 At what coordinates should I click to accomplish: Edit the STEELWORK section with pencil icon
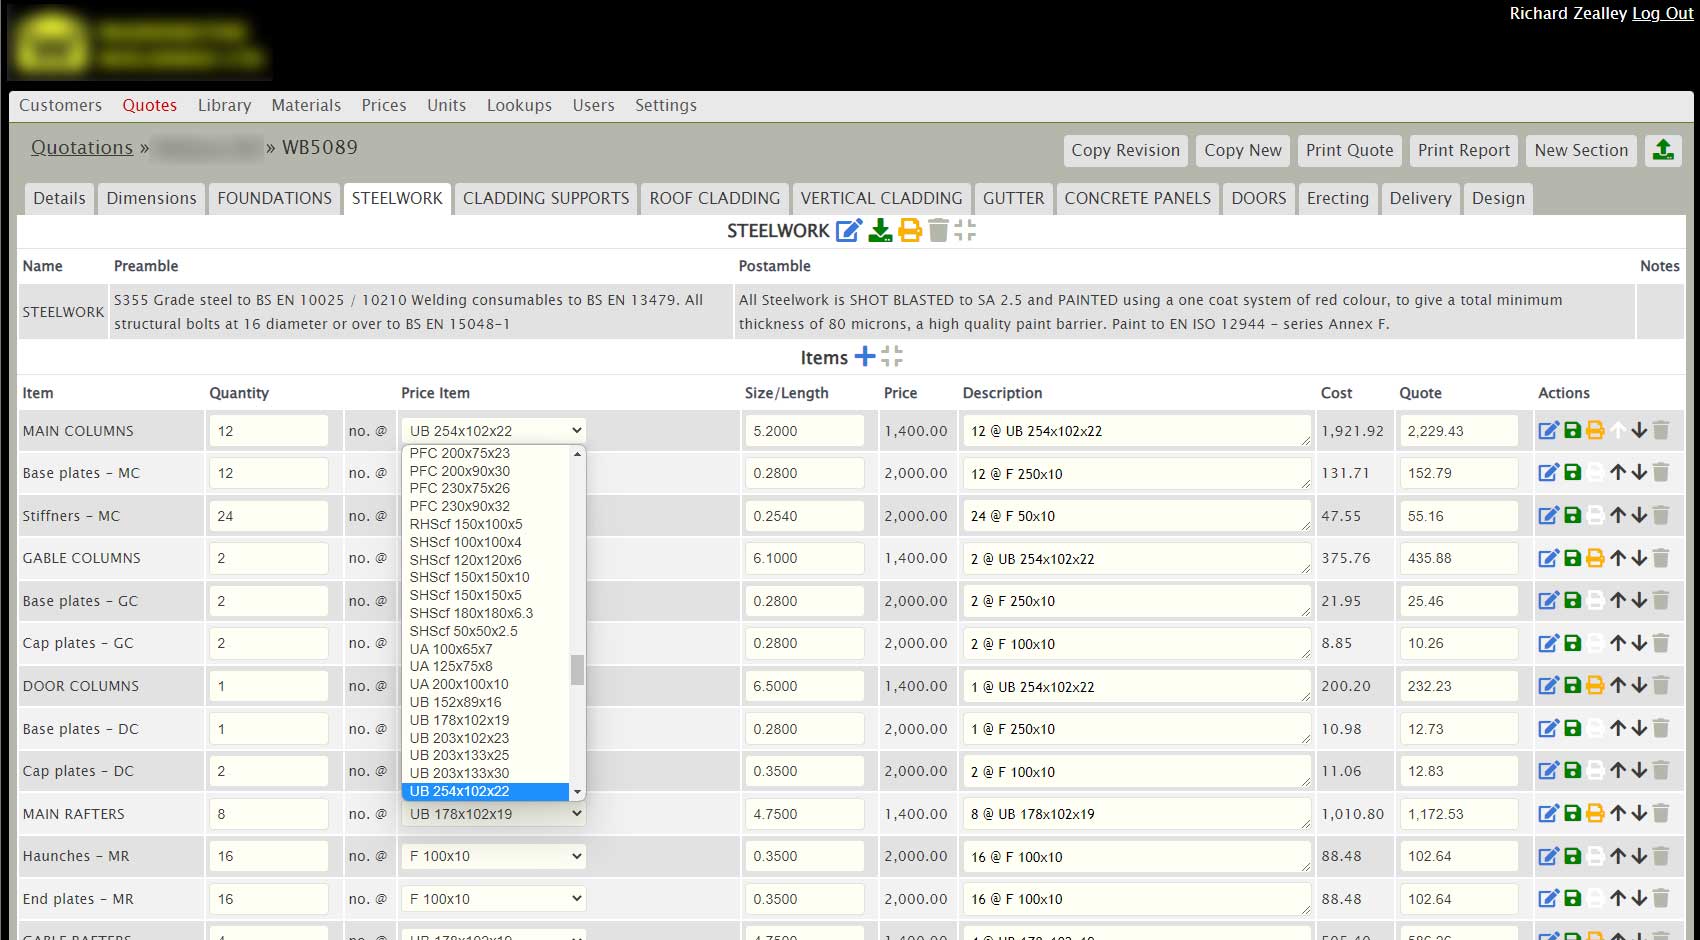pos(848,231)
